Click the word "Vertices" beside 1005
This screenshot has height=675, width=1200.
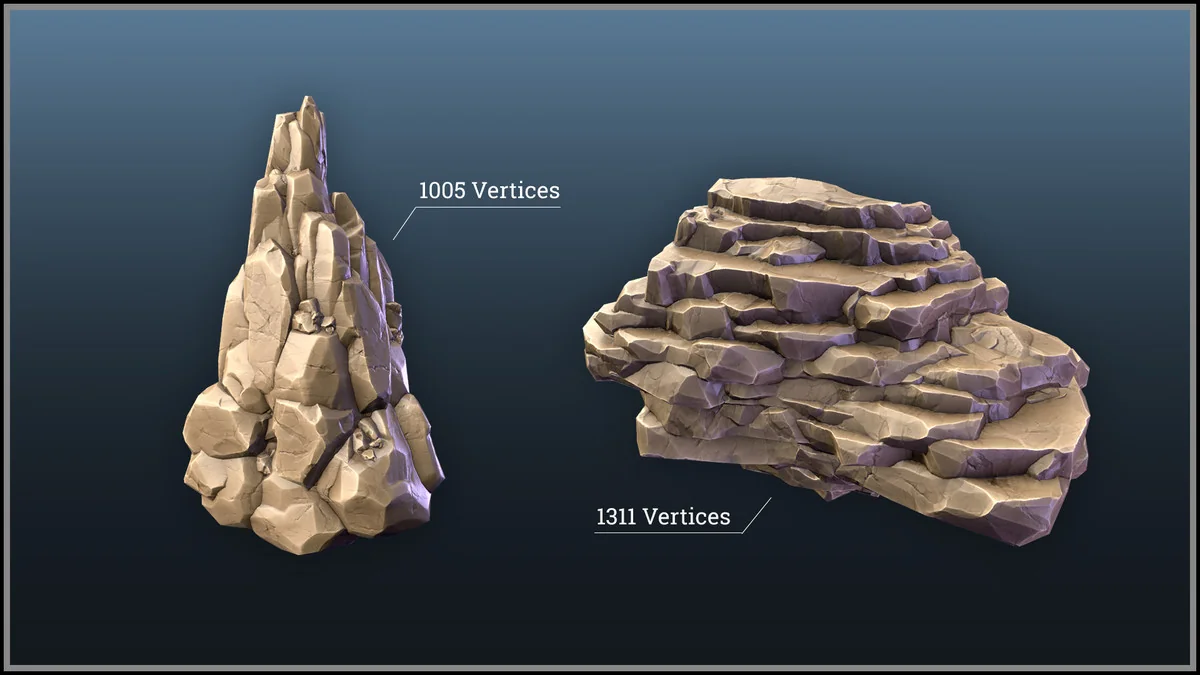point(514,190)
